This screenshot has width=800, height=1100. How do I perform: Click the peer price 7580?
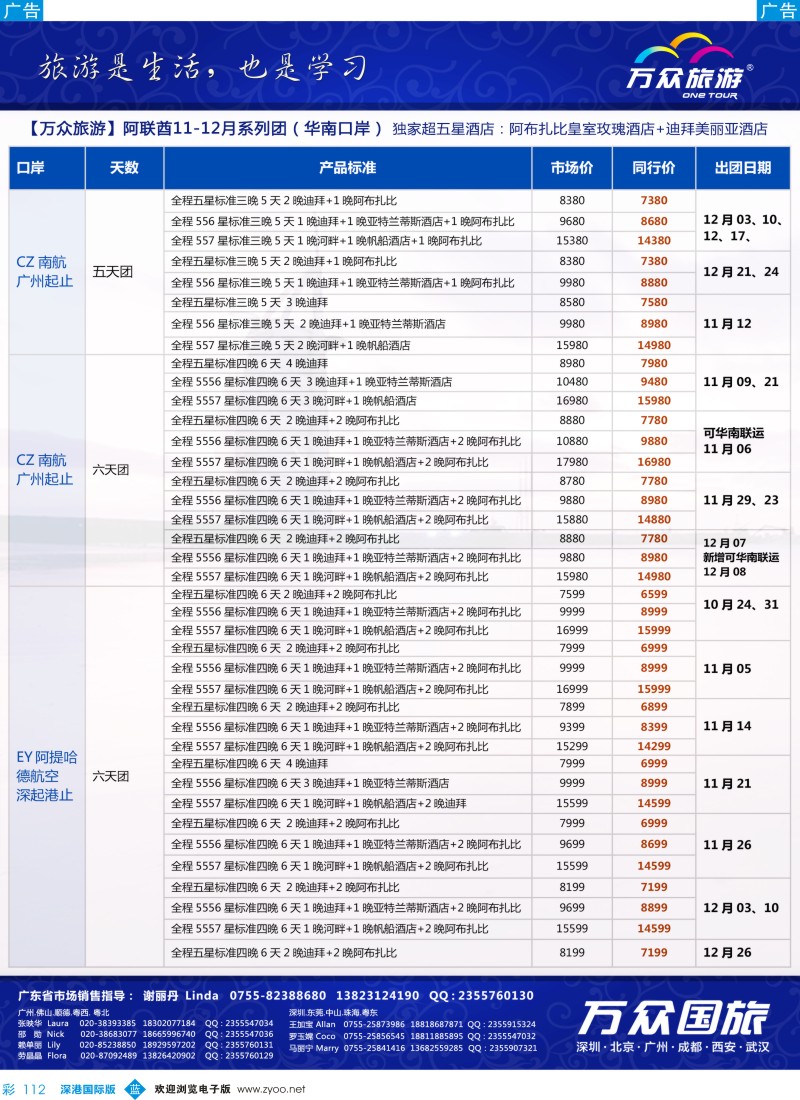(x=654, y=302)
